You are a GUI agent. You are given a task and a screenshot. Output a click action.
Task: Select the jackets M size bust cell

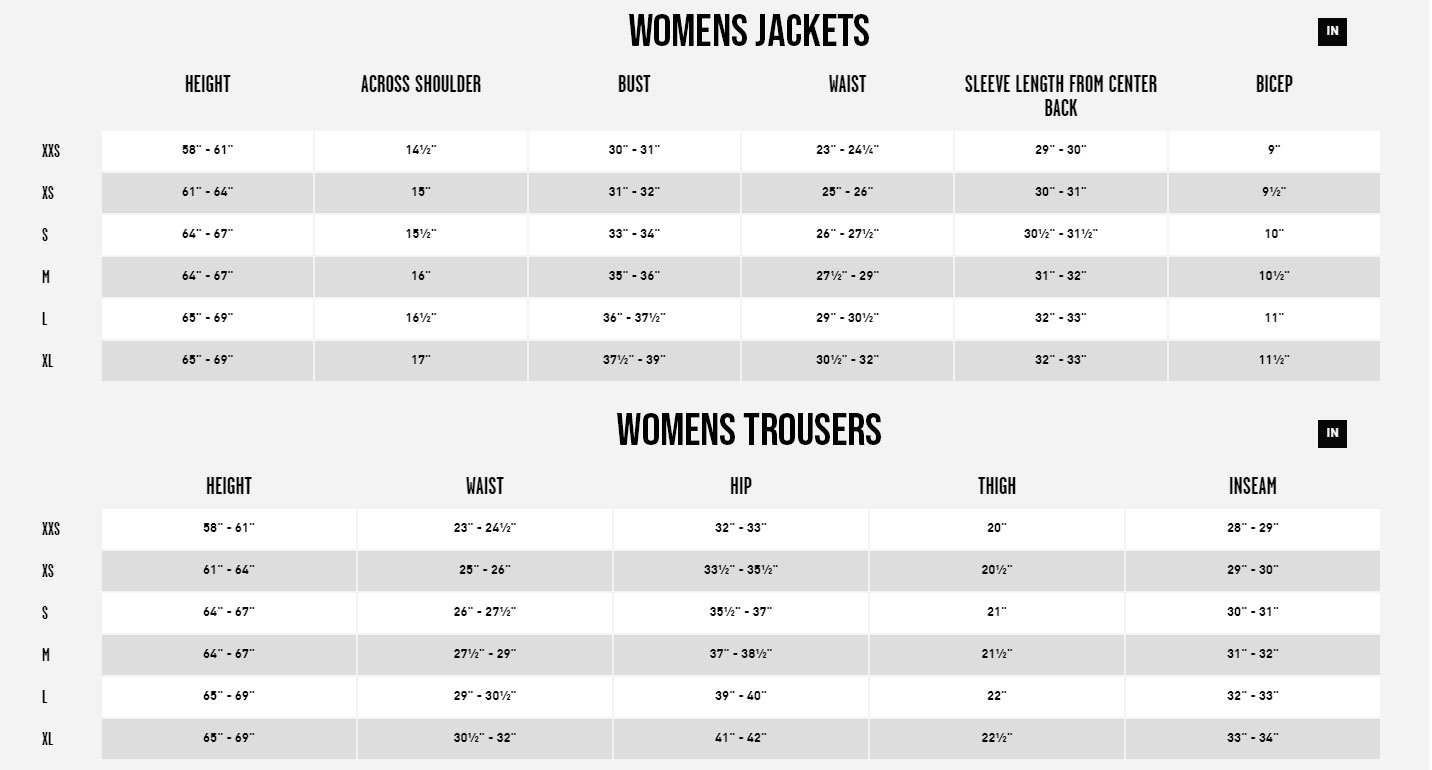tap(634, 277)
